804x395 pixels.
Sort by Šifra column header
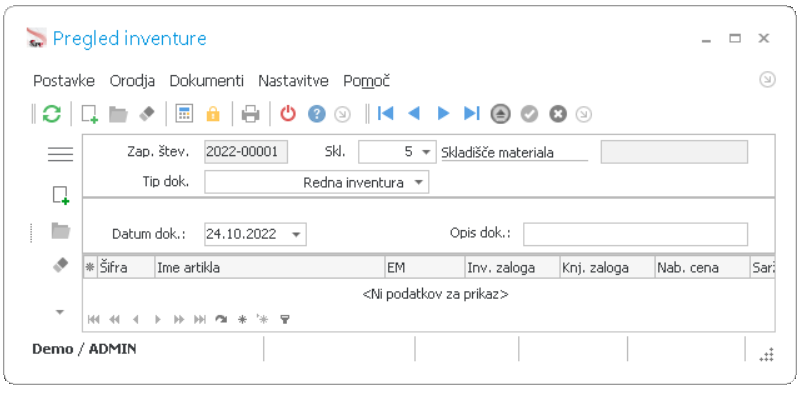pyautogui.click(x=126, y=267)
